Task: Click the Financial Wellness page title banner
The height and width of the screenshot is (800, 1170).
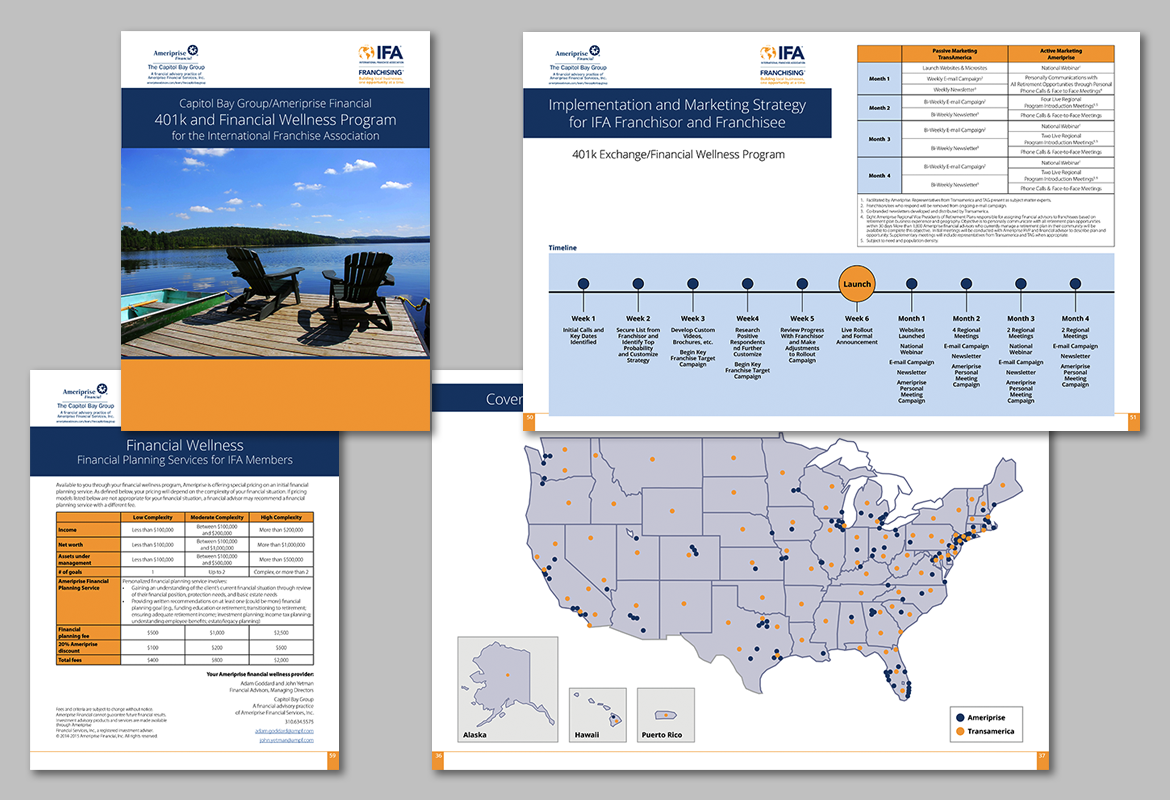Action: click(185, 452)
